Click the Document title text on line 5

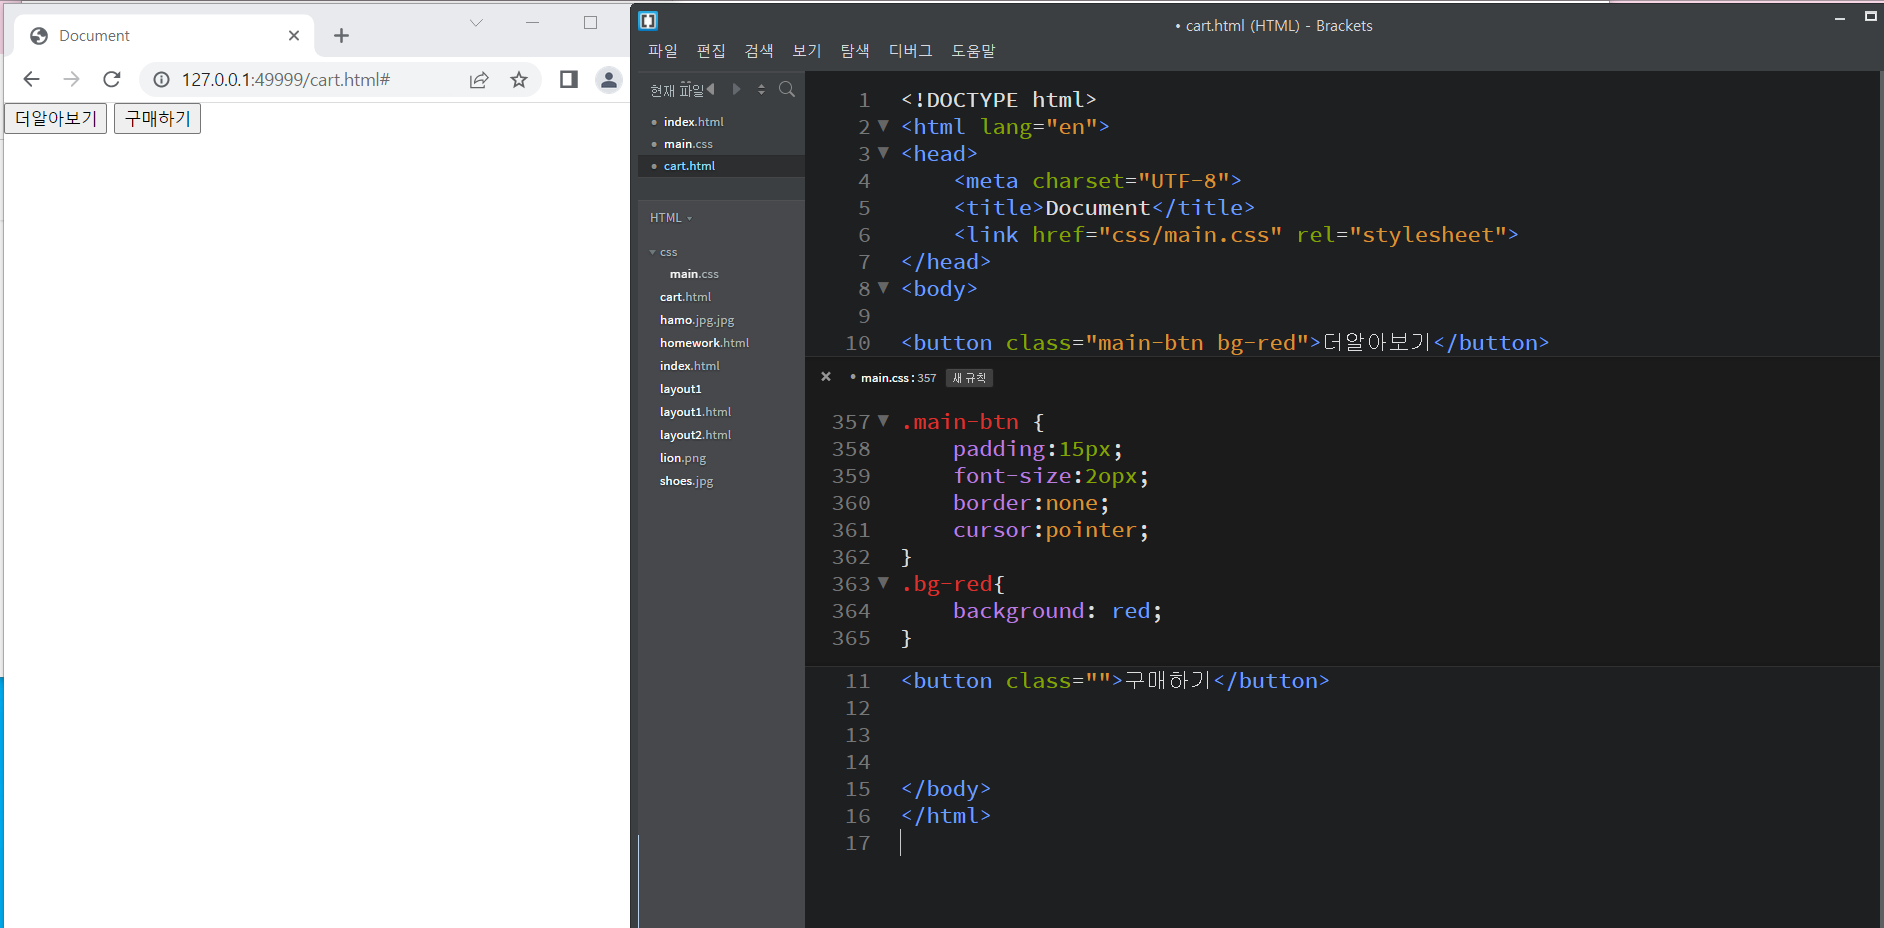point(1098,208)
